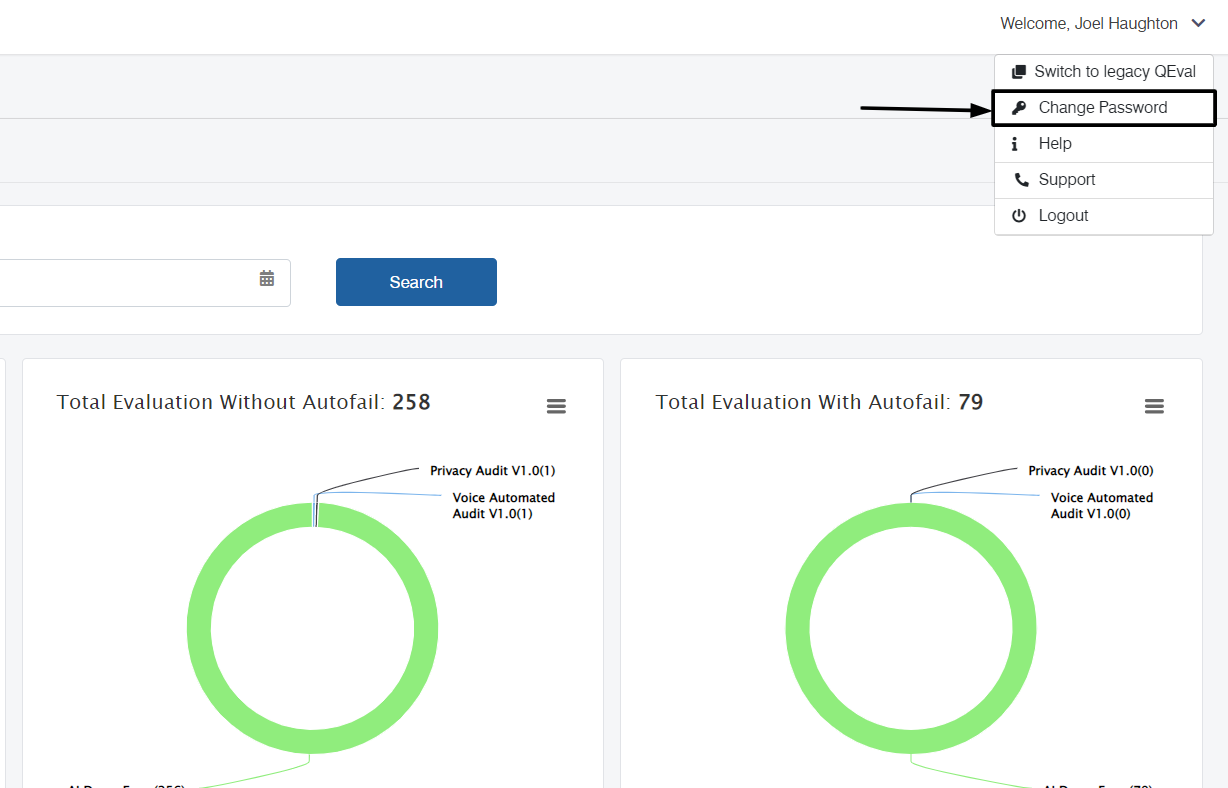Click Voice Automated Audit V1.0(0) label

tap(1101, 505)
